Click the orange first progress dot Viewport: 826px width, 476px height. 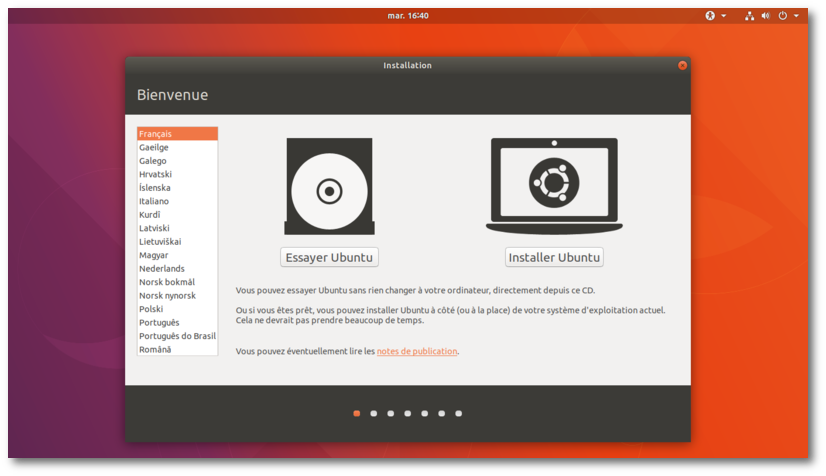[x=357, y=413]
